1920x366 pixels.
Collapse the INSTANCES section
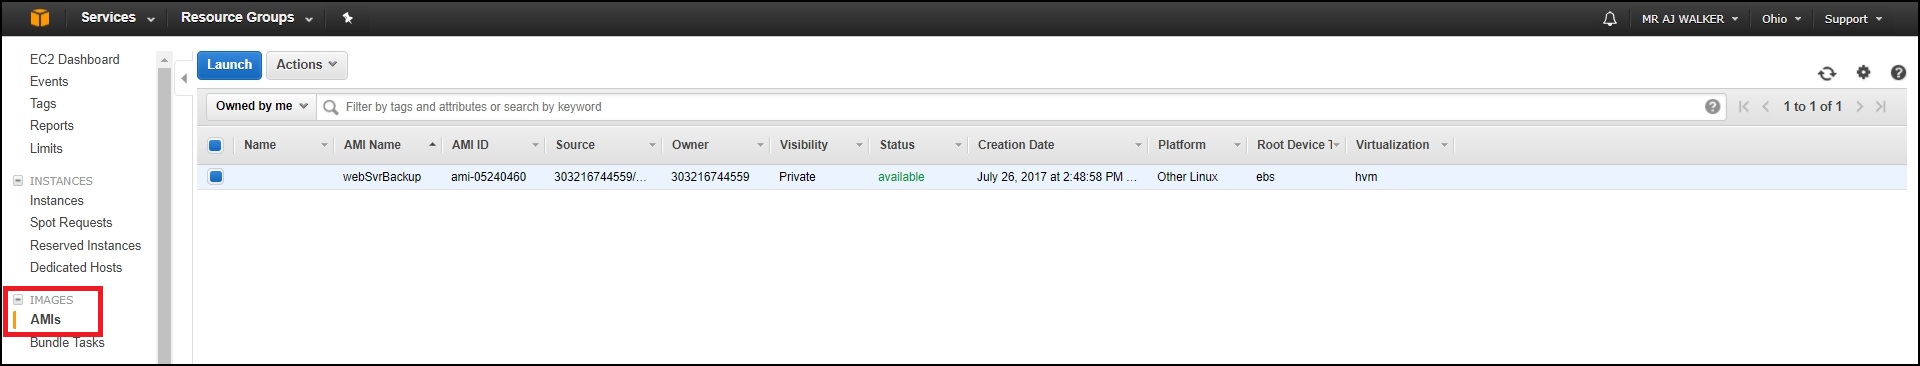(x=17, y=181)
